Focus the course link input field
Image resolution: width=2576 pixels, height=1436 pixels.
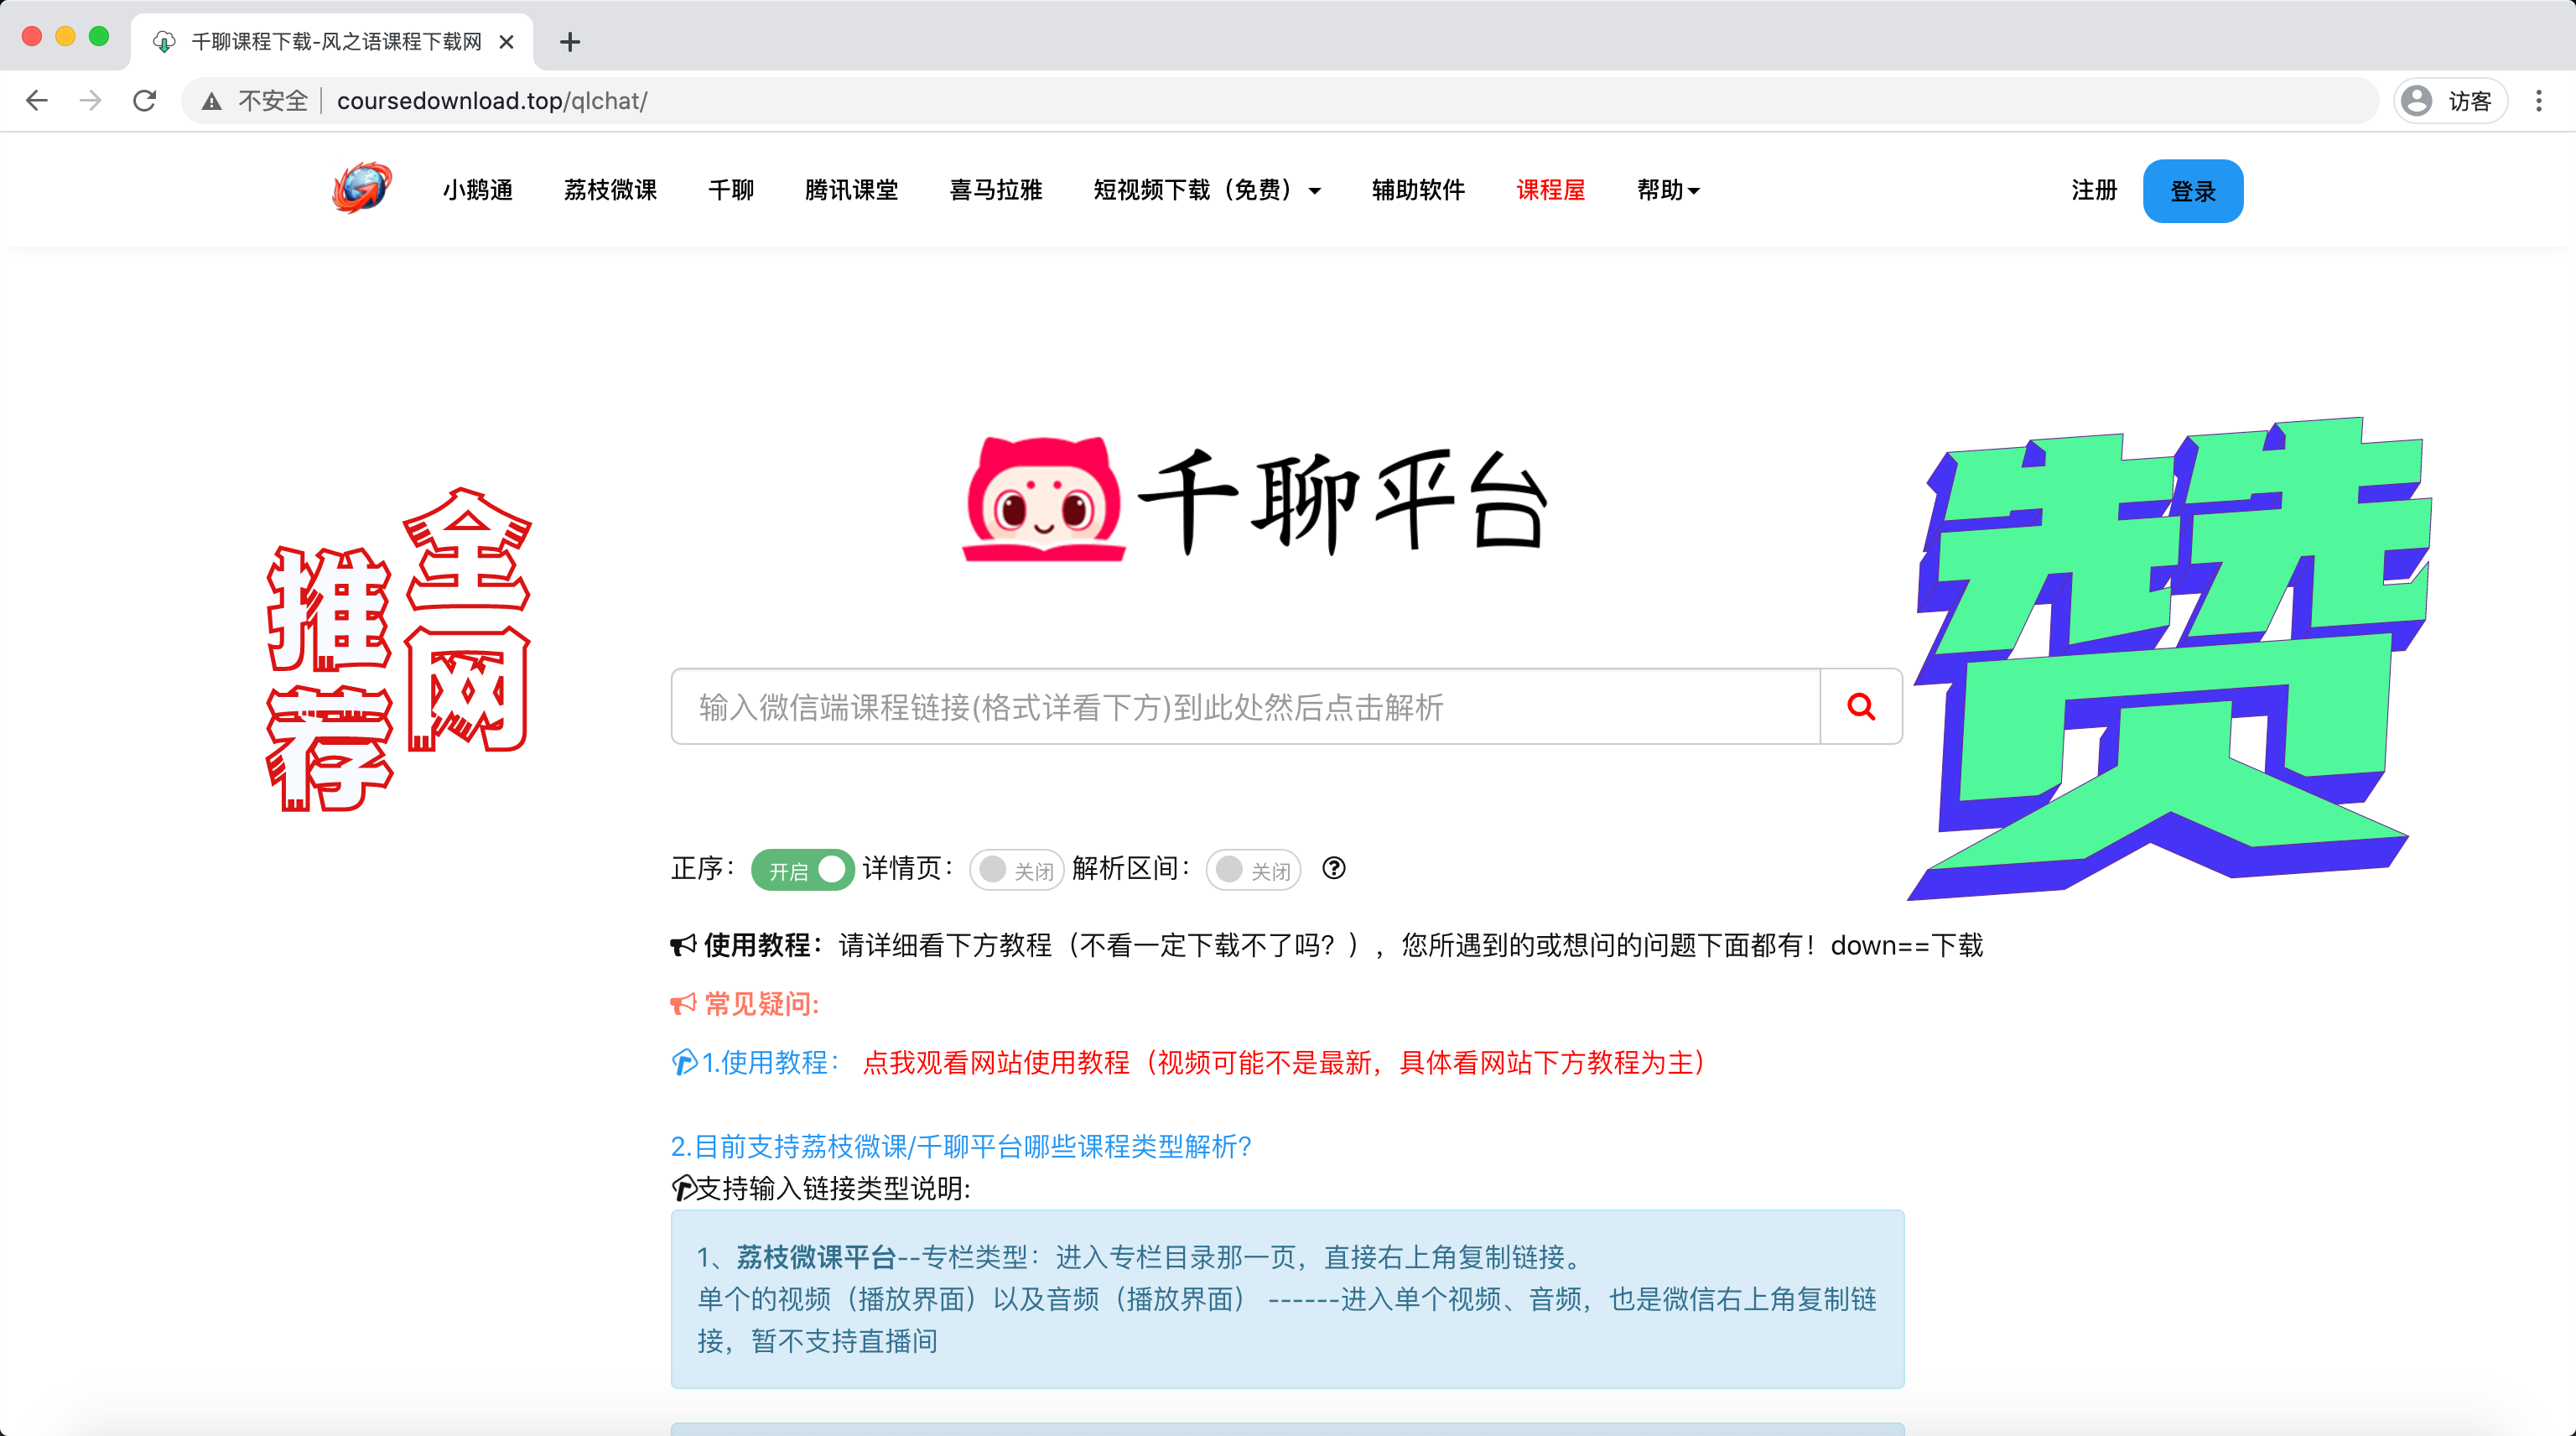coord(1245,706)
